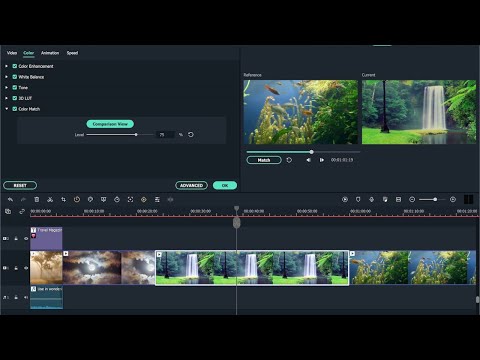The width and height of the screenshot is (480, 360).
Task: Expand the White Balance section arrow
Action: tap(6, 77)
